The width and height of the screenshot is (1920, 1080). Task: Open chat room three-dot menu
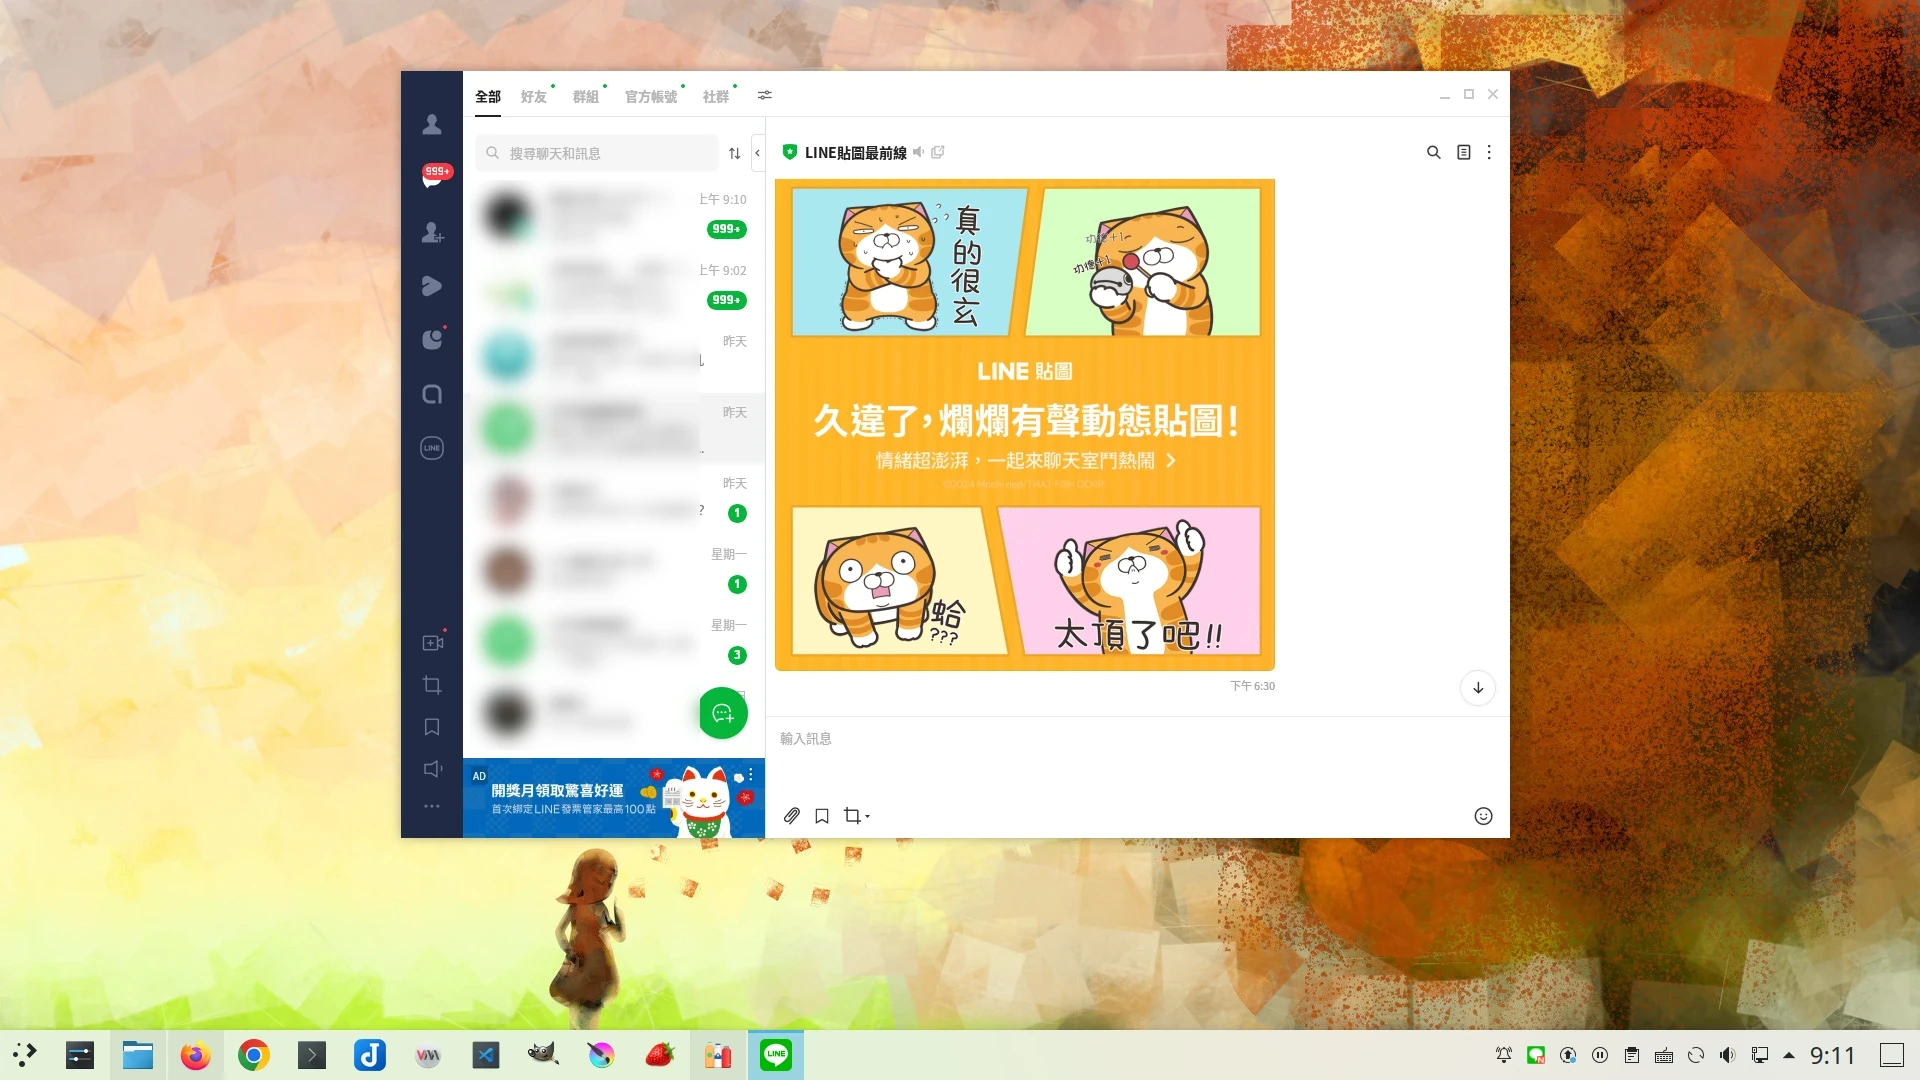click(1489, 152)
